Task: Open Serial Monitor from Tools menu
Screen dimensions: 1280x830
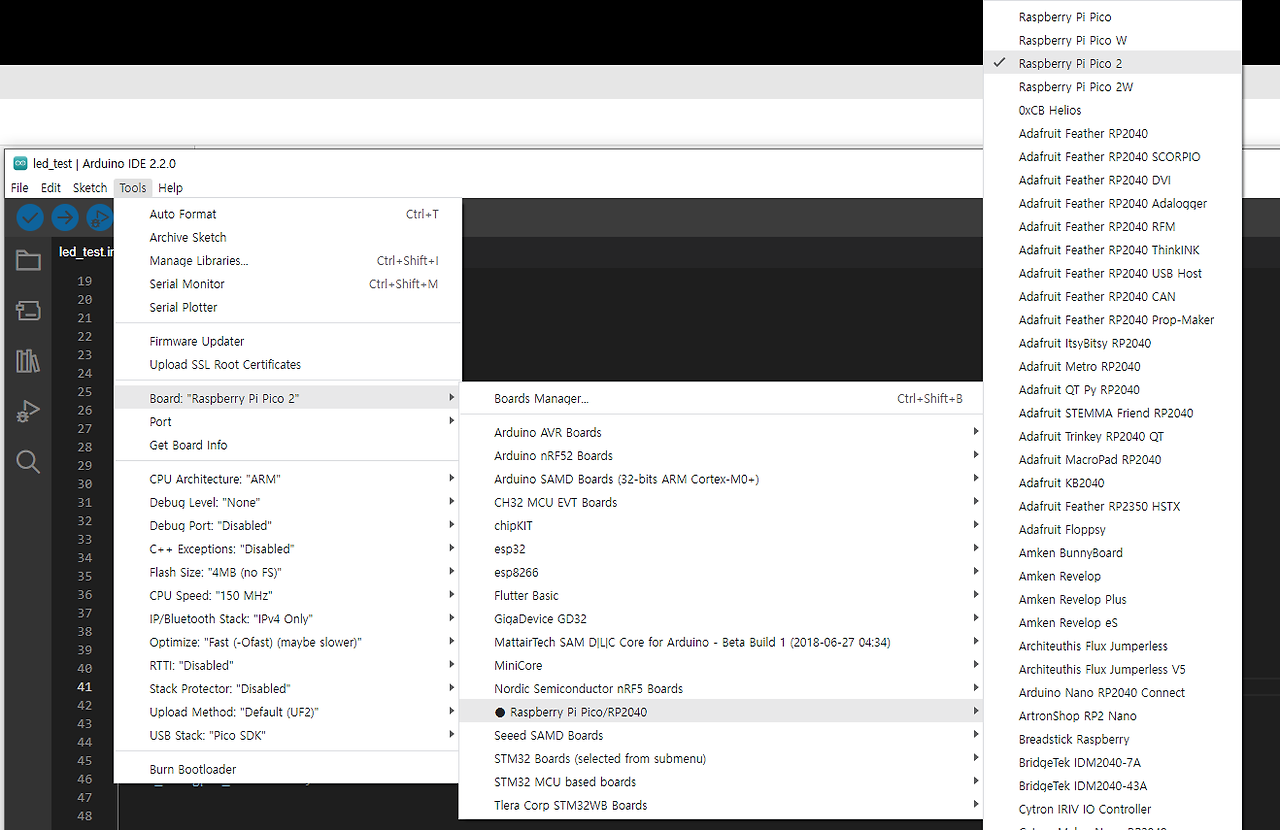Action: (x=288, y=284)
